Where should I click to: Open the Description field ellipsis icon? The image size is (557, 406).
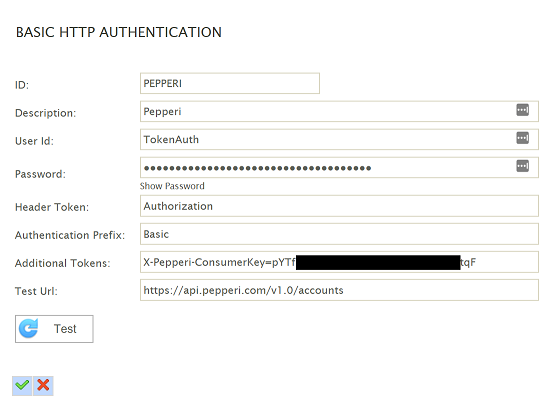(x=522, y=110)
